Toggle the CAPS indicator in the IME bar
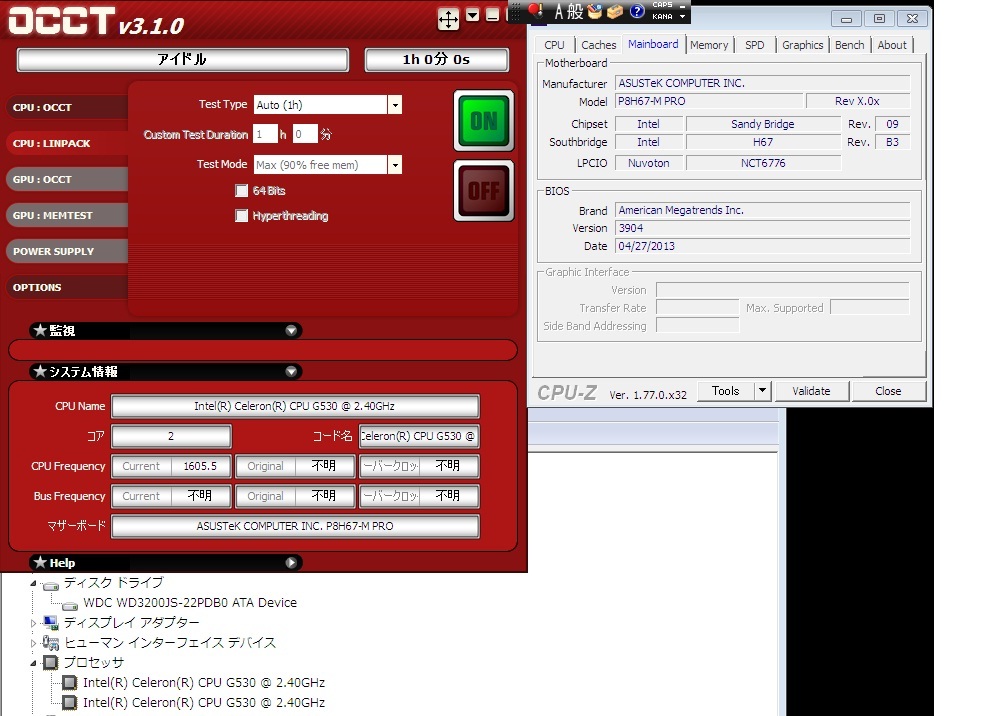 click(662, 5)
